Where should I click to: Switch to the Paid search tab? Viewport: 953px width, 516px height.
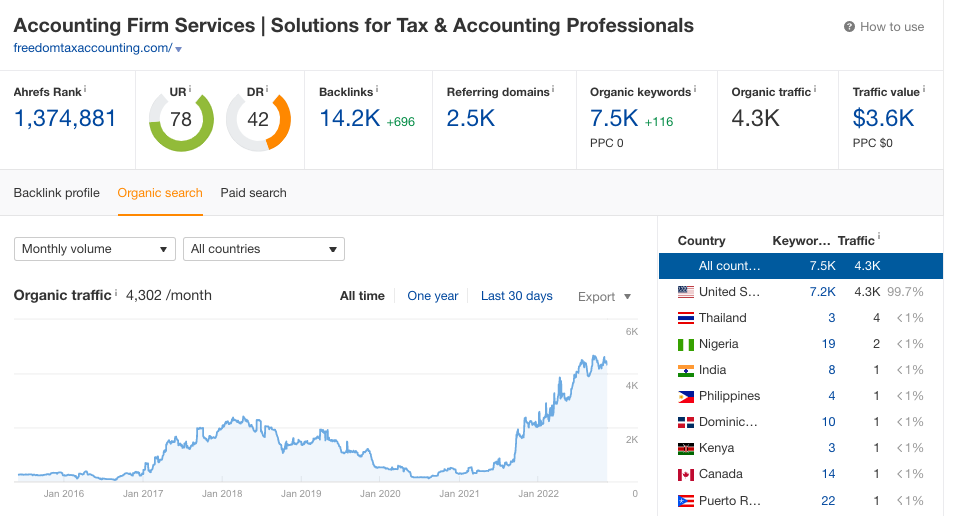(253, 193)
